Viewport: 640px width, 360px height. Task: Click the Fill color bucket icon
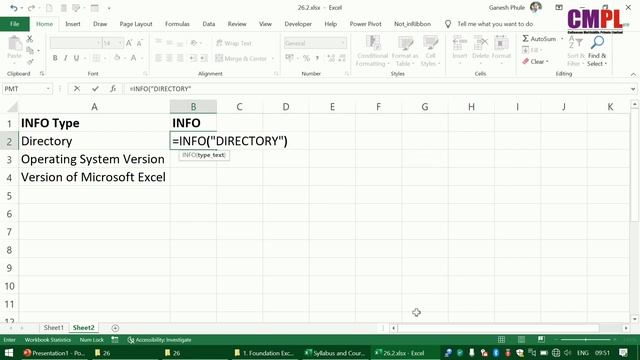[x=117, y=58]
